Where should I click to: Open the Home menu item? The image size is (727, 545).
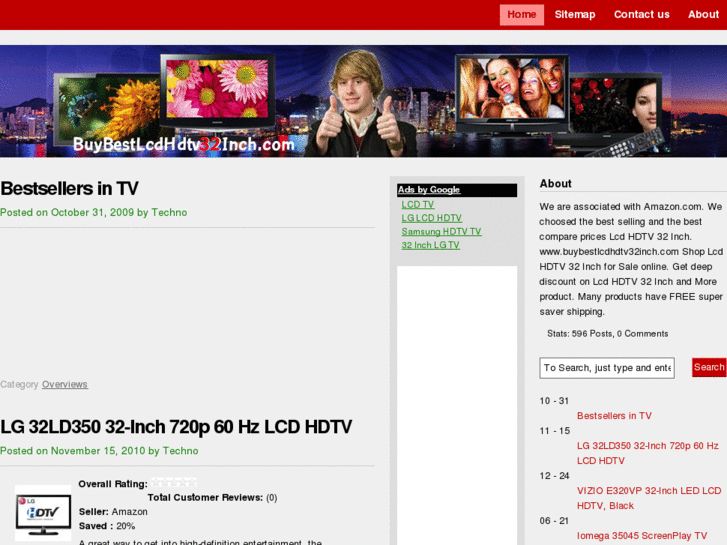522,15
